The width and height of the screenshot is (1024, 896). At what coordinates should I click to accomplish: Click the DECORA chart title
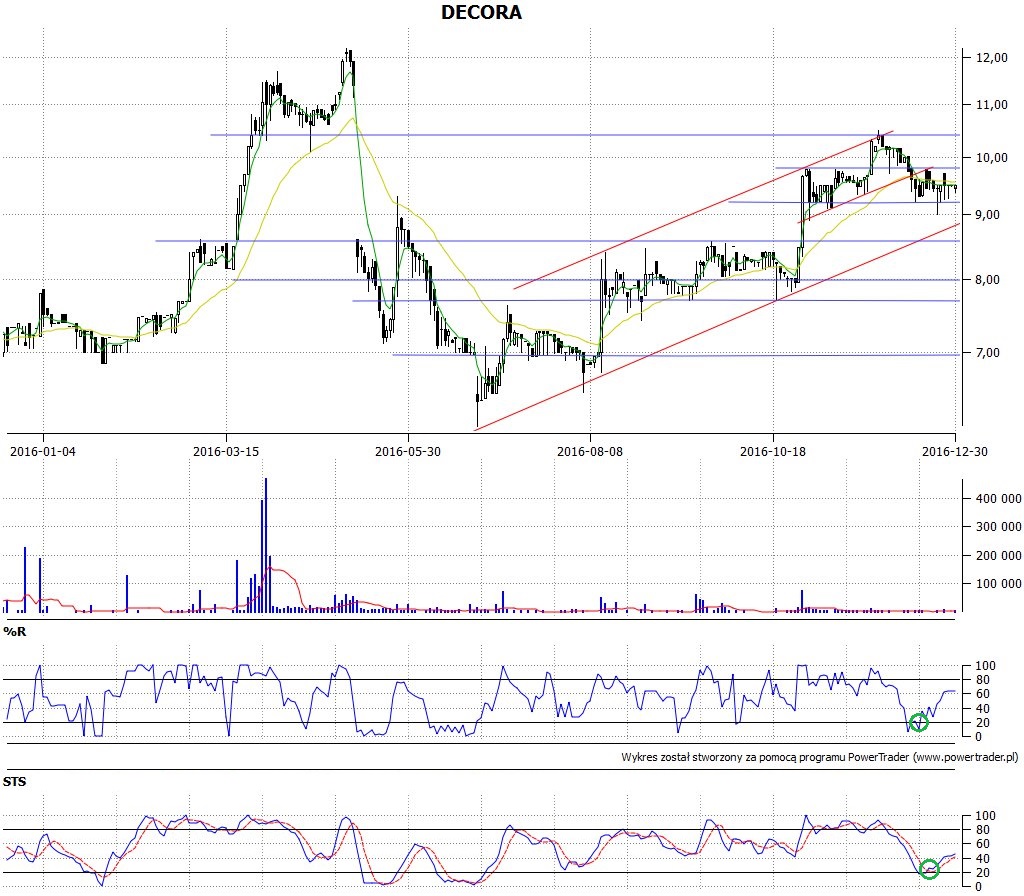481,12
